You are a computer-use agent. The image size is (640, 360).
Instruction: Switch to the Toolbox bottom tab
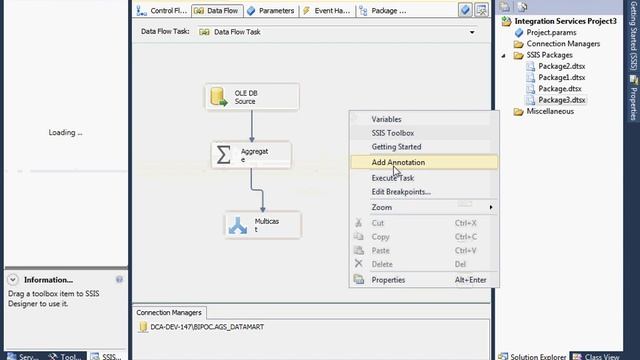pyautogui.click(x=65, y=356)
